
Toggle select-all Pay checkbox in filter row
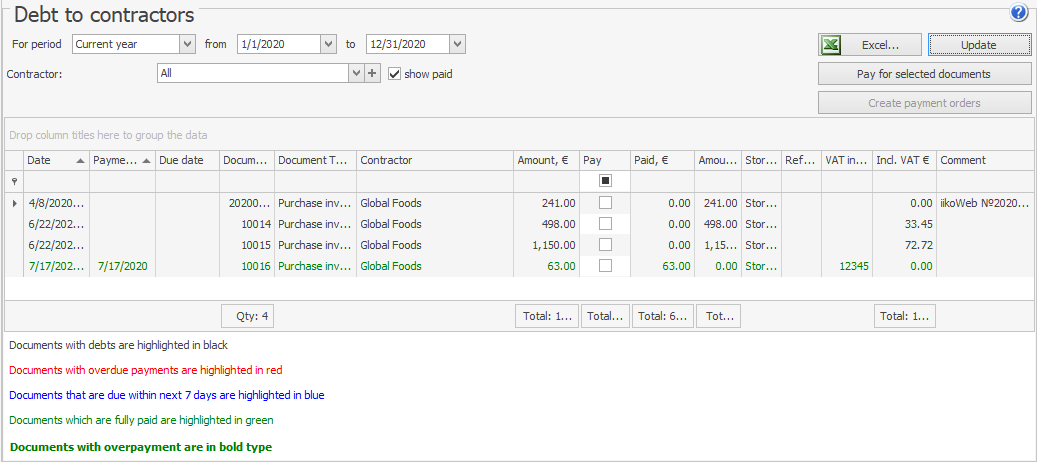[x=605, y=181]
